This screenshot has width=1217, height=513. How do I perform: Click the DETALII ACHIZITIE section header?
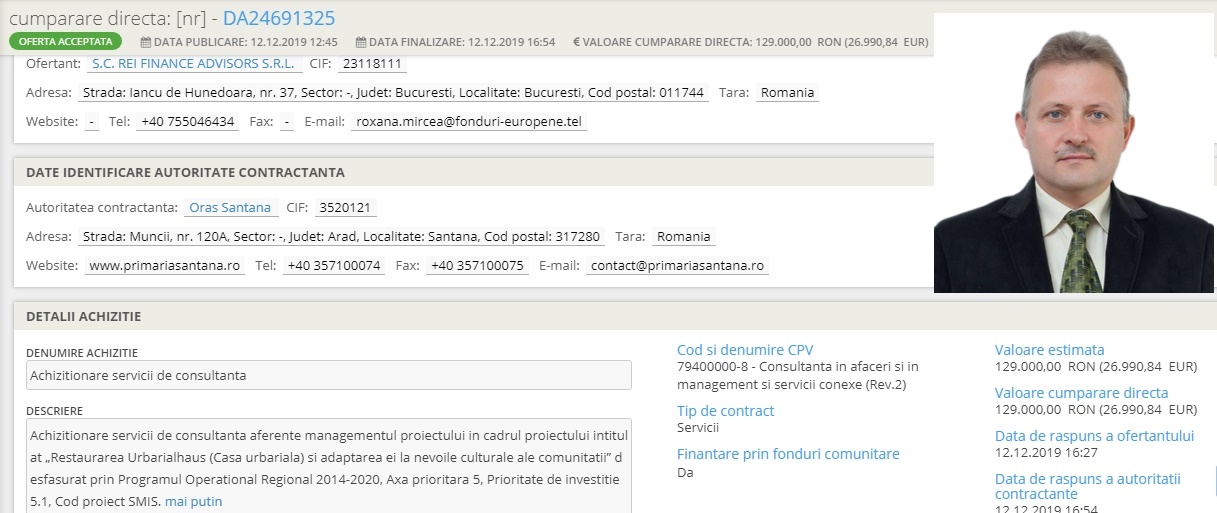tap(84, 317)
